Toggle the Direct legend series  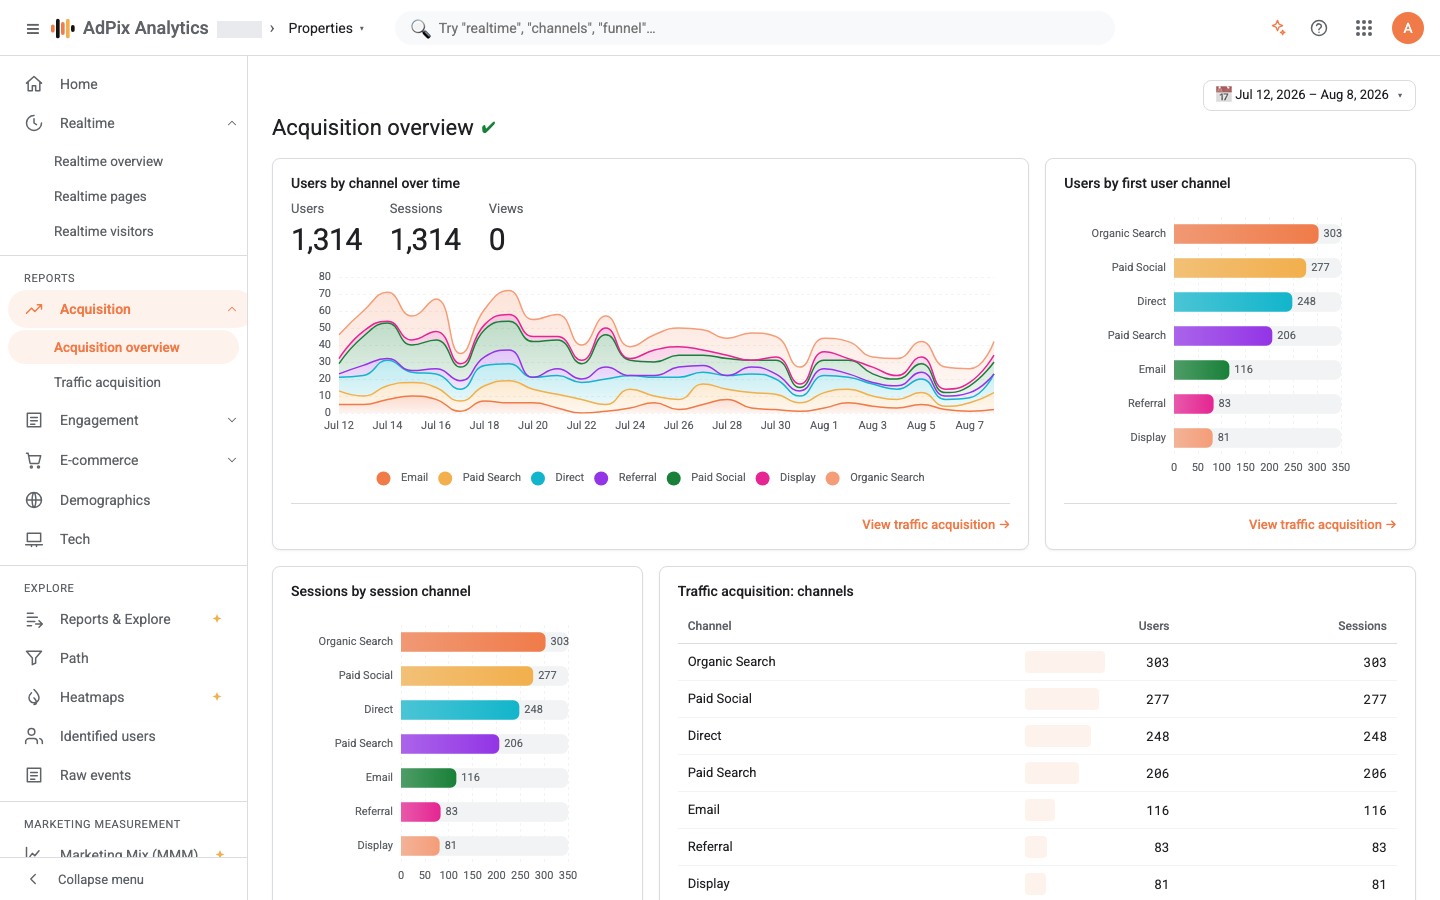click(x=558, y=478)
